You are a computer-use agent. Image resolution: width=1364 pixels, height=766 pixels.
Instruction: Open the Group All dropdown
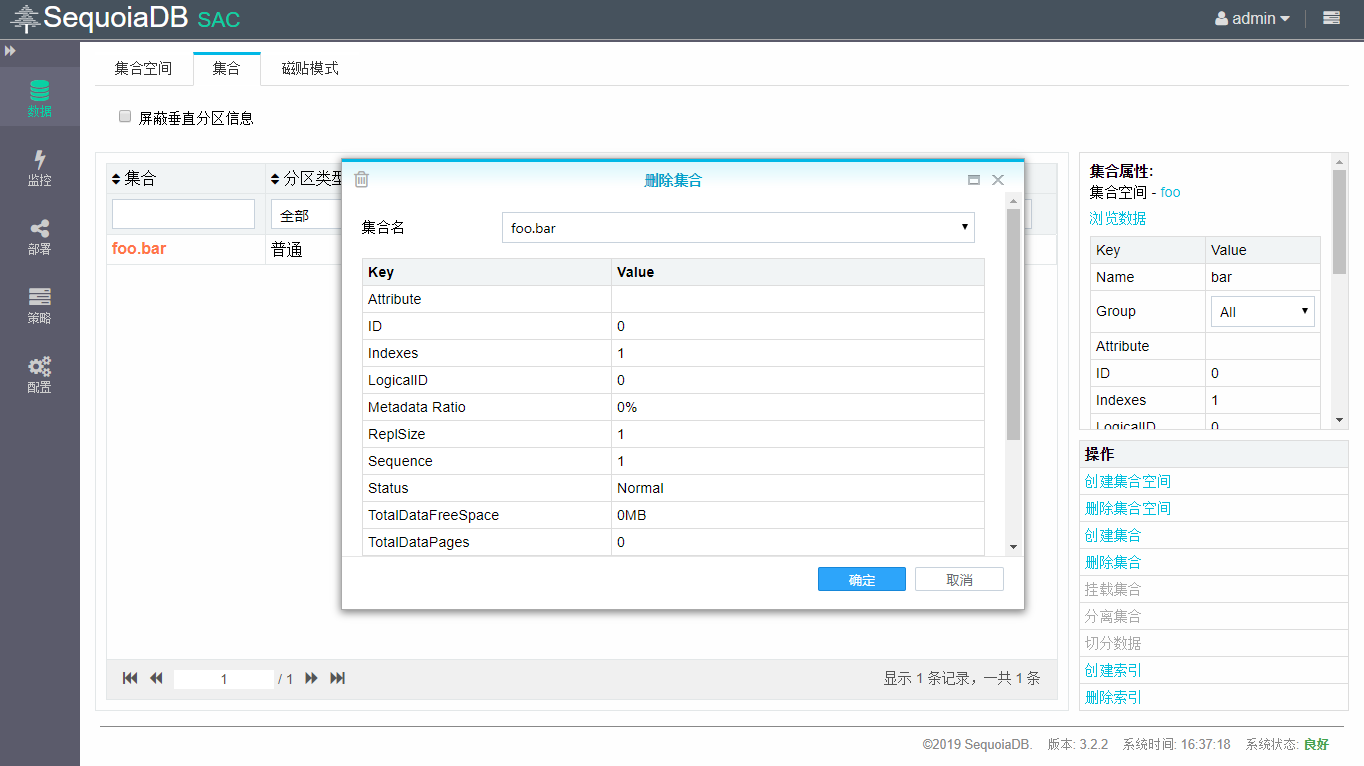(1263, 312)
